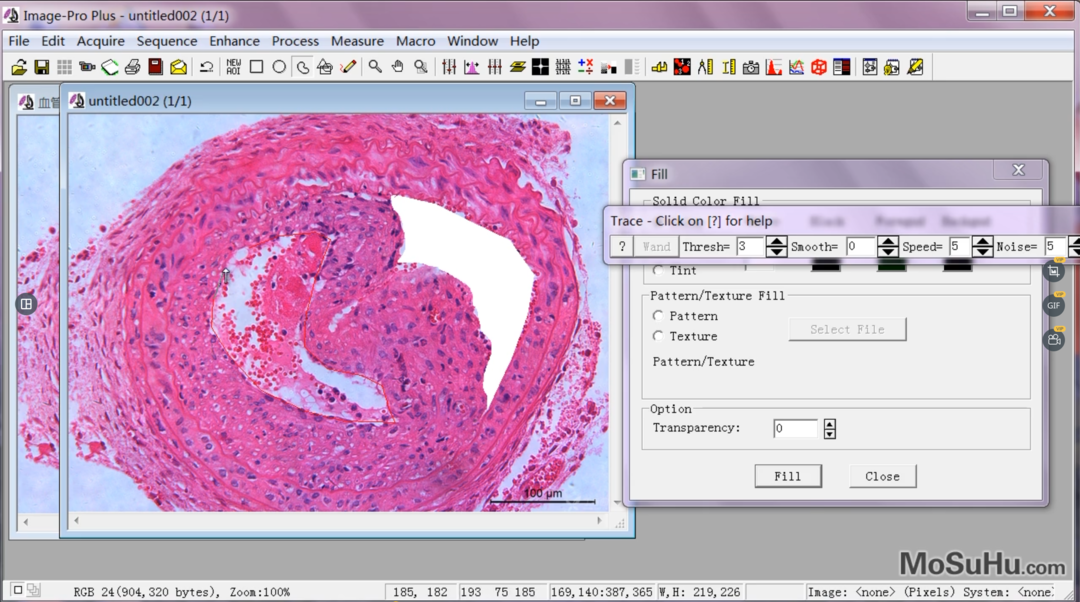Viewport: 1080px width, 602px height.
Task: Click the plus-minus image operations icon
Action: [x=585, y=67]
